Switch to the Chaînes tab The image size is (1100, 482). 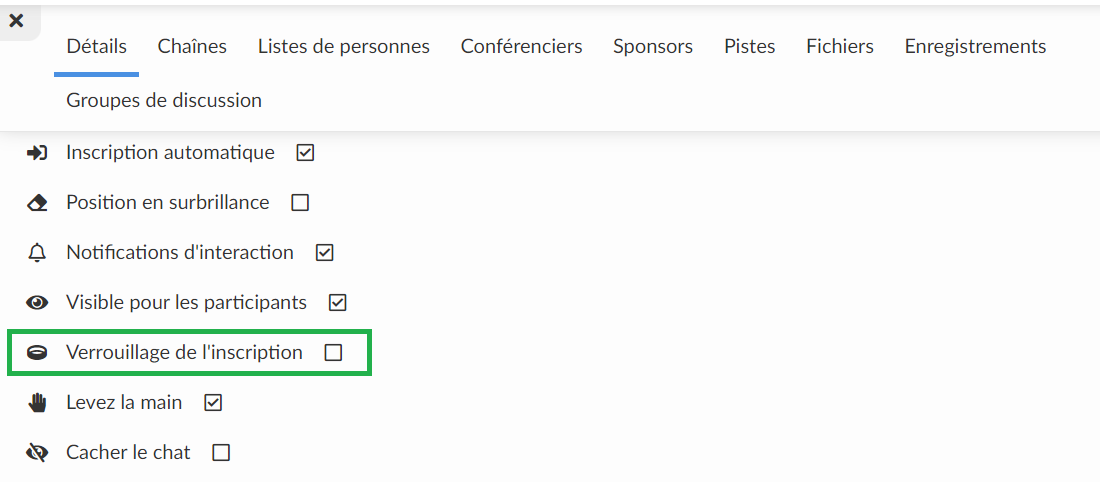192,47
